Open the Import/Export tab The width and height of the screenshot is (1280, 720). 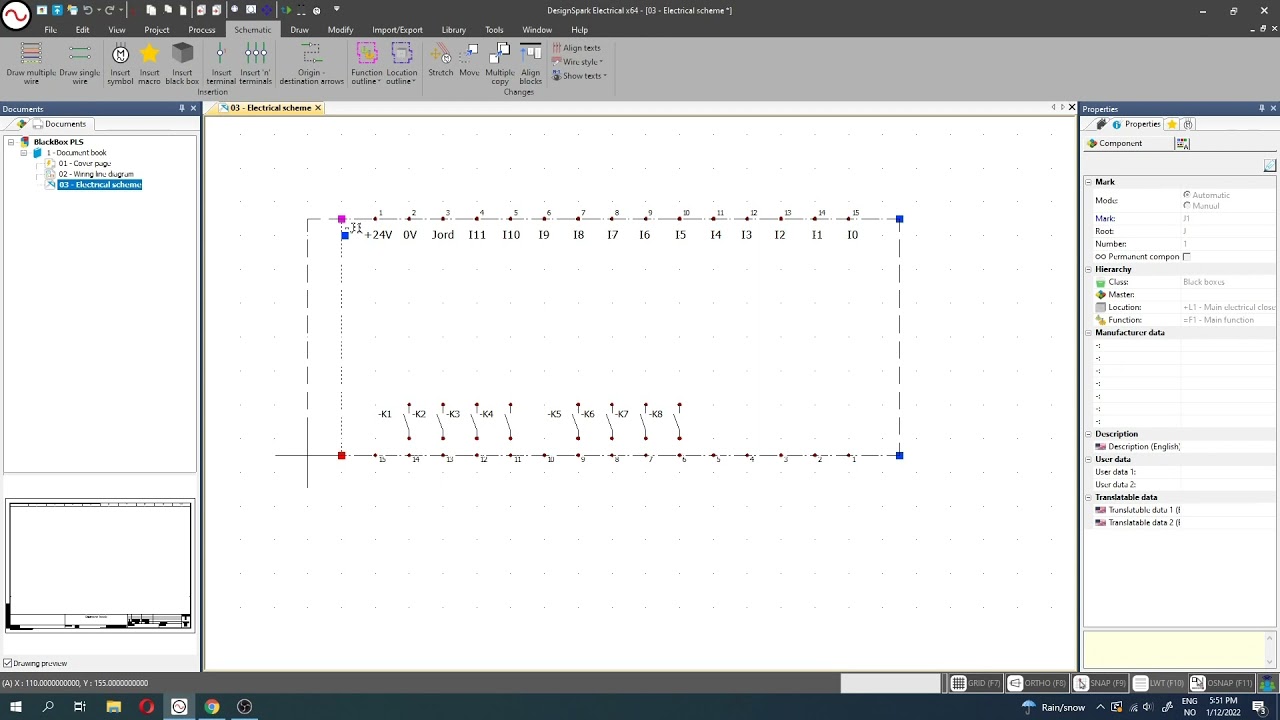397,30
